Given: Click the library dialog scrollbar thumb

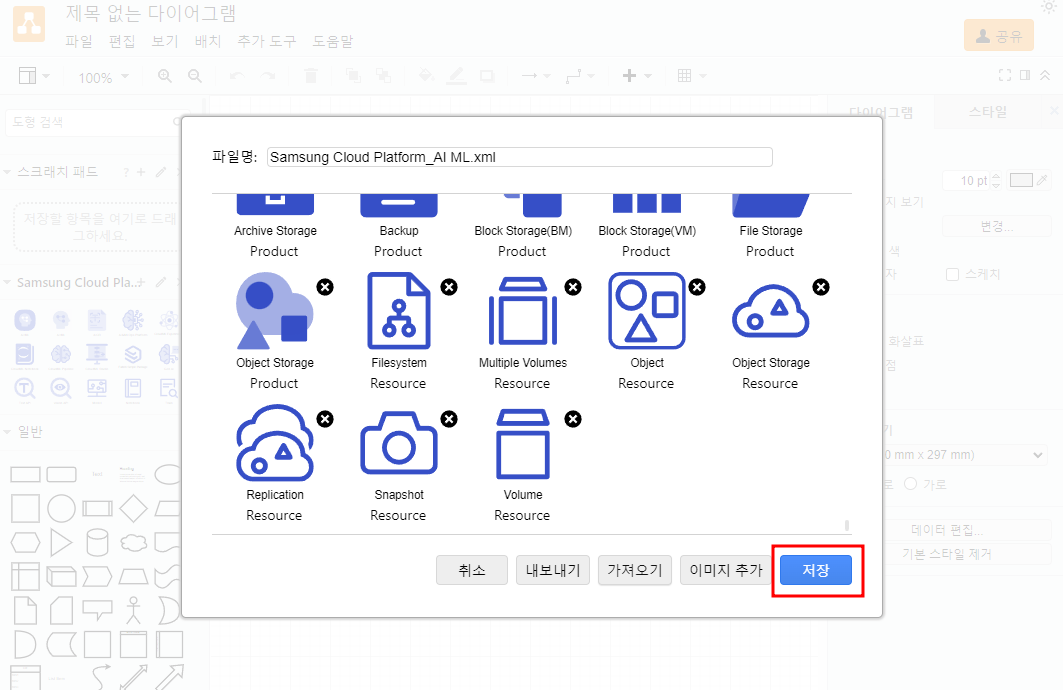Looking at the screenshot, I should click(847, 525).
